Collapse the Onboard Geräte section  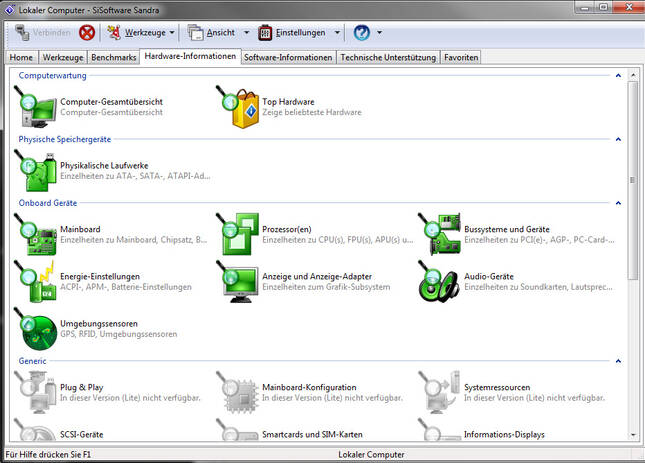[618, 203]
